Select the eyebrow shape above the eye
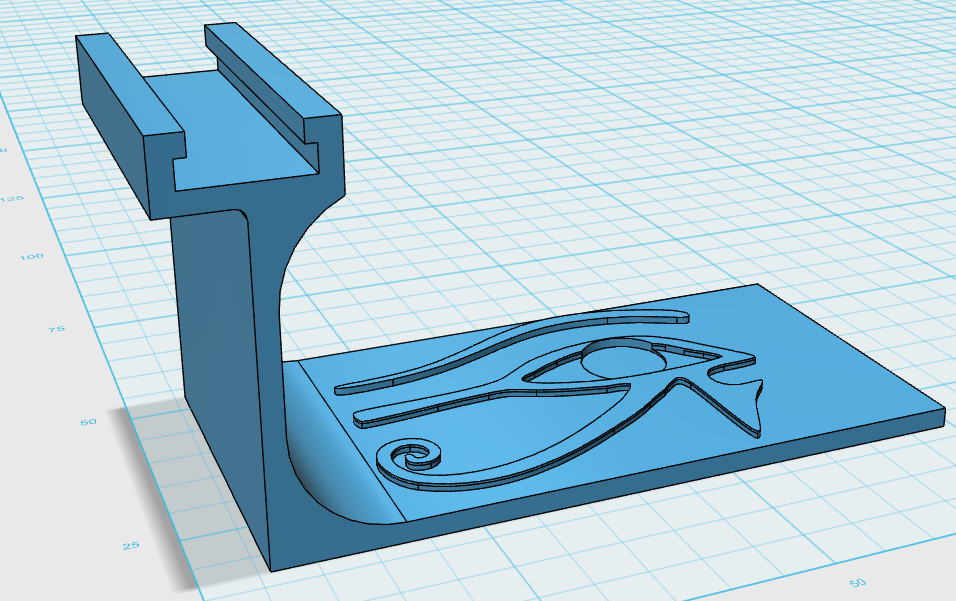Viewport: 956px width, 601px height. 512,352
